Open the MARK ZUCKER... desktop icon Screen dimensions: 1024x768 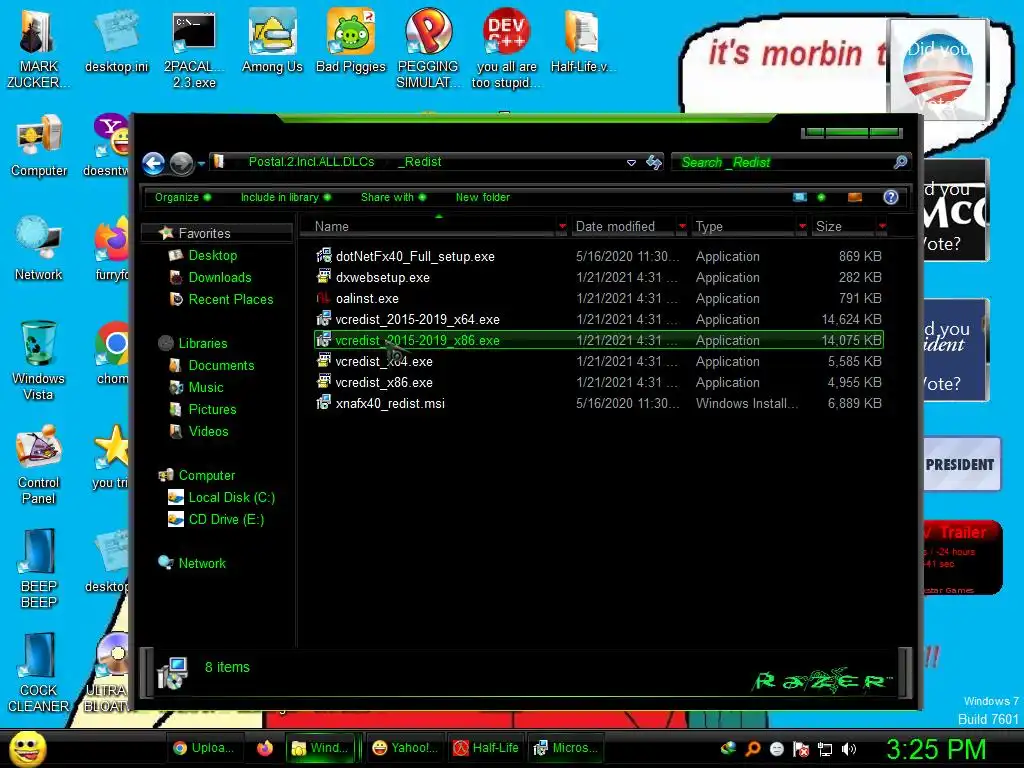[38, 48]
